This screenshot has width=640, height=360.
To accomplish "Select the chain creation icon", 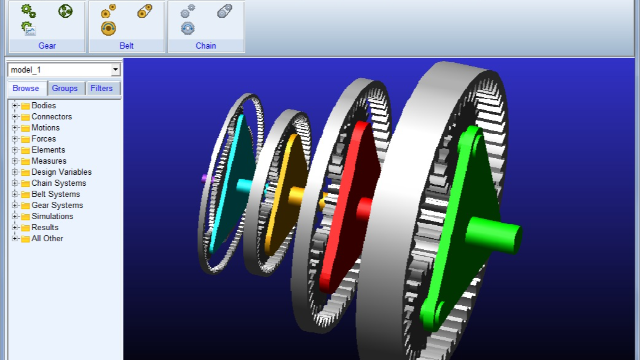I will [x=224, y=11].
